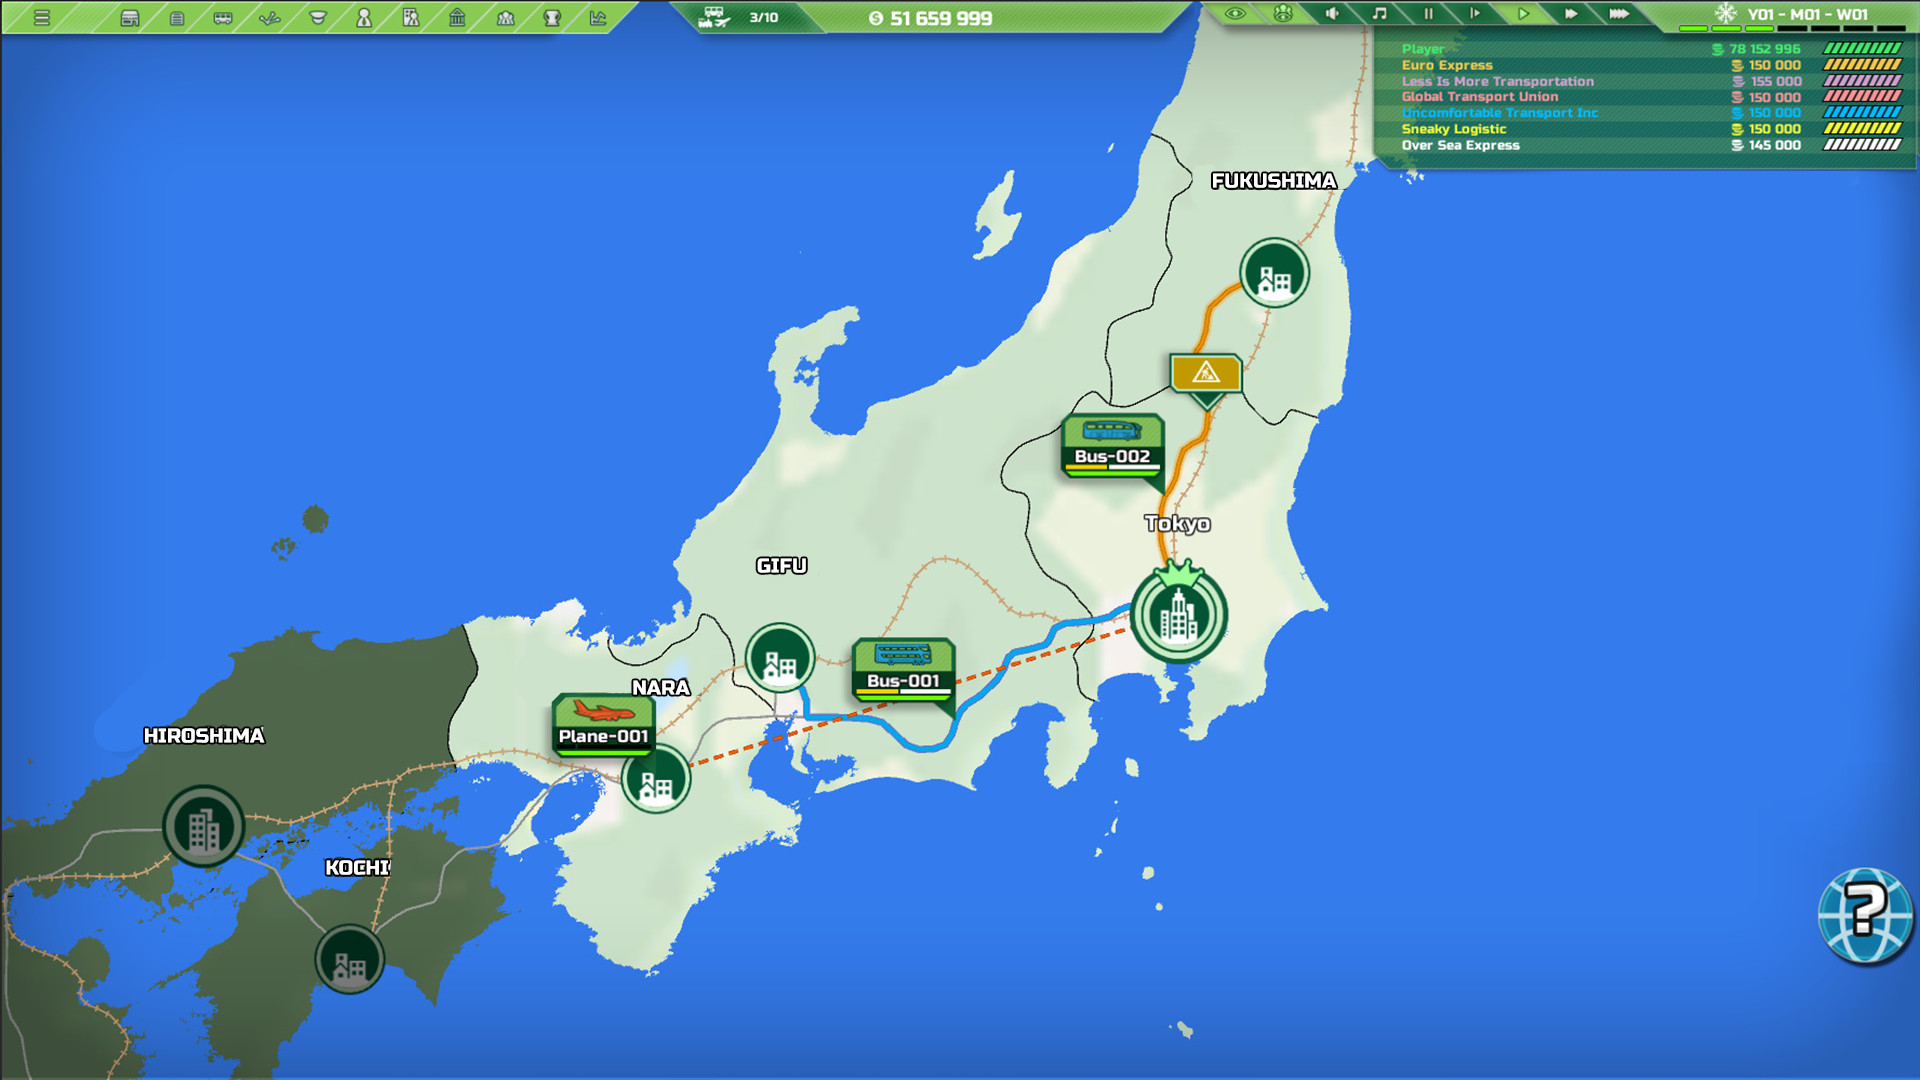
Task: Click the bank finances icon
Action: (x=458, y=16)
